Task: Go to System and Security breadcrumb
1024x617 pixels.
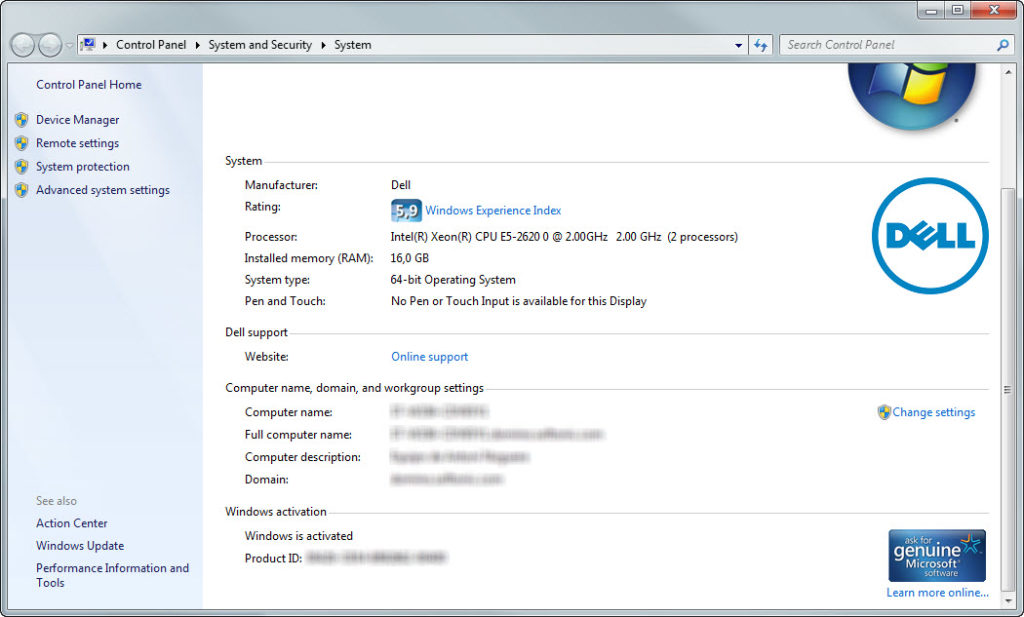Action: coord(260,45)
